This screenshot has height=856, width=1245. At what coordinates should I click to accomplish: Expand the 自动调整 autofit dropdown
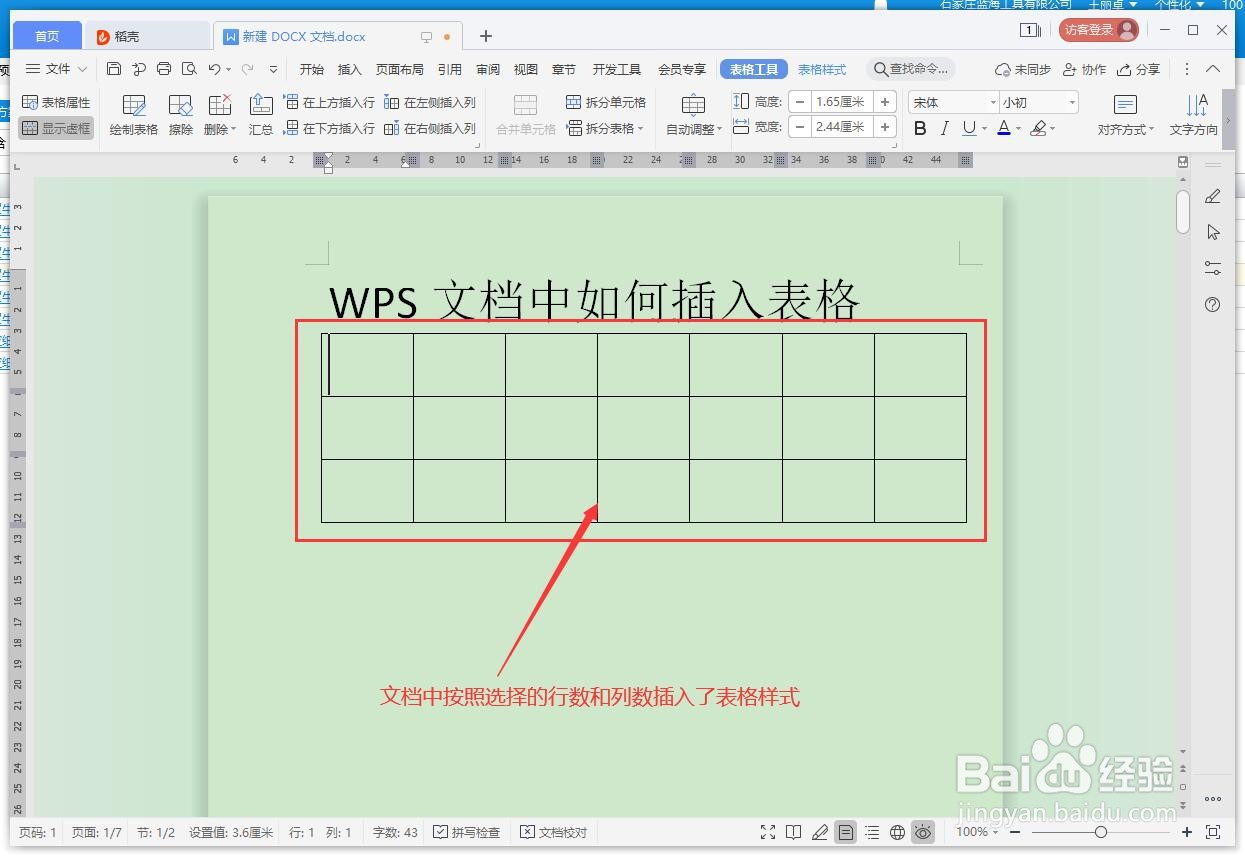coord(693,130)
